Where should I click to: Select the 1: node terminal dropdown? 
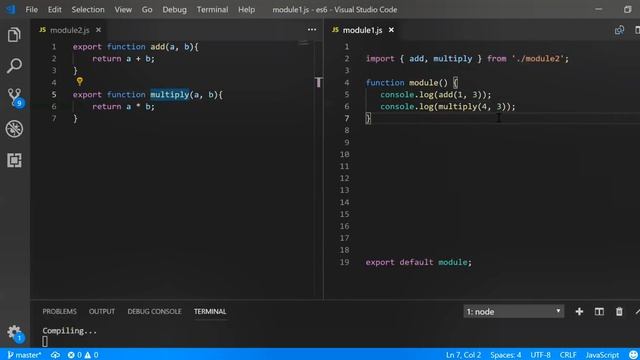[513, 311]
